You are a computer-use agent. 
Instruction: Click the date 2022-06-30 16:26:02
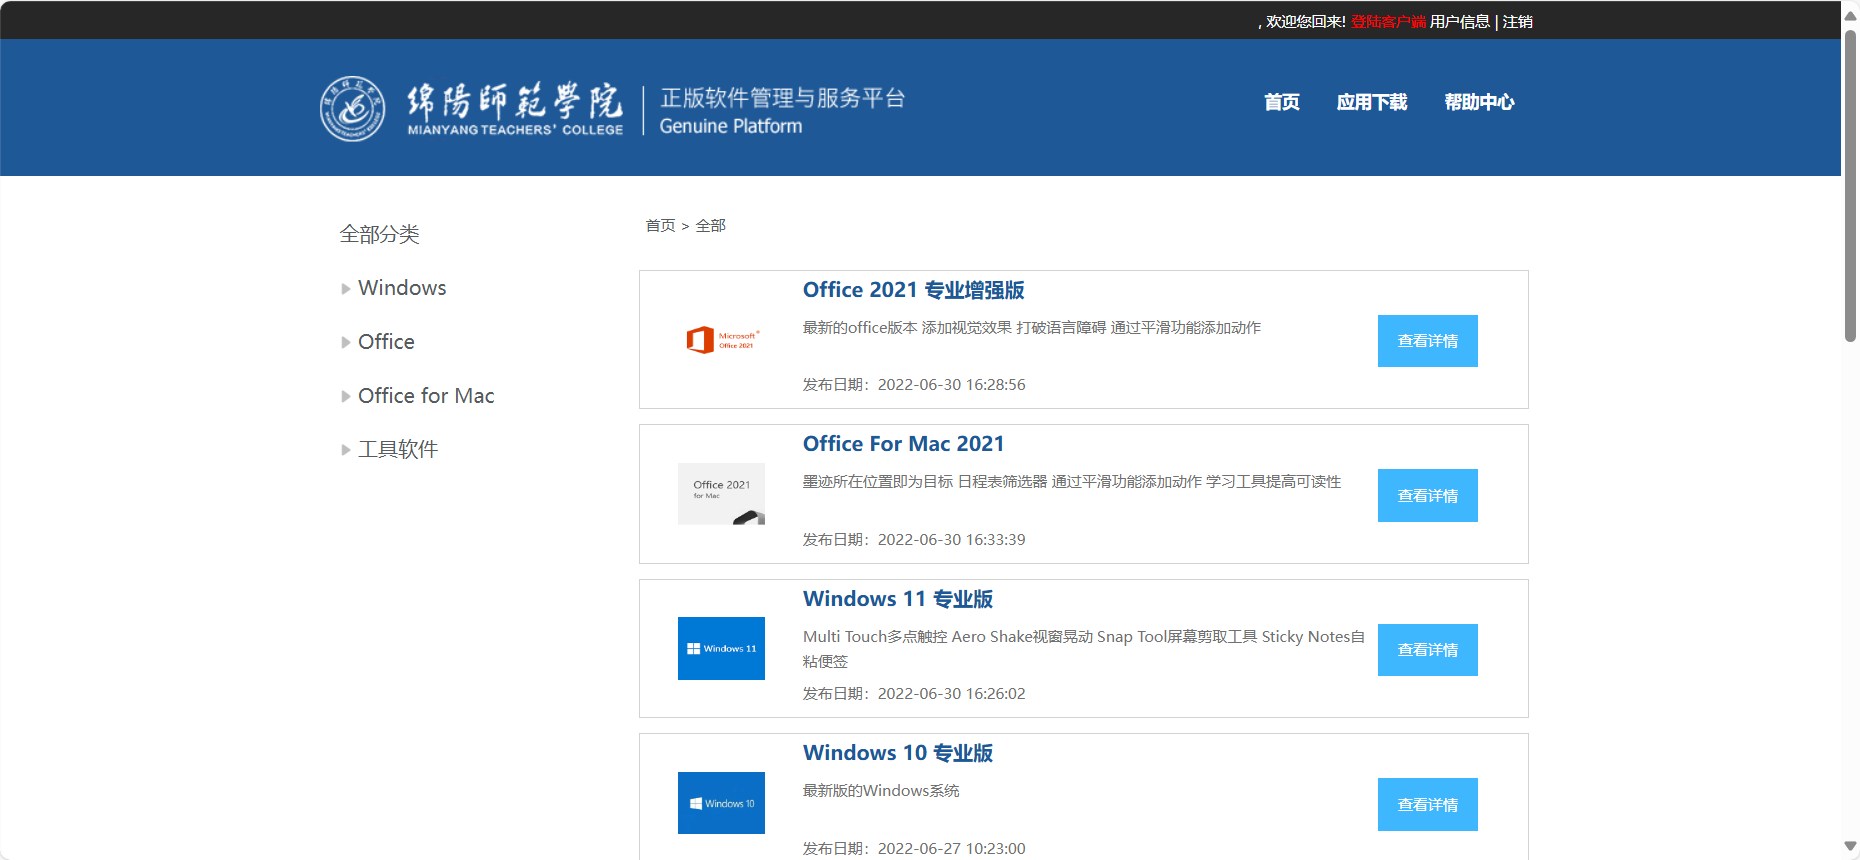(951, 694)
